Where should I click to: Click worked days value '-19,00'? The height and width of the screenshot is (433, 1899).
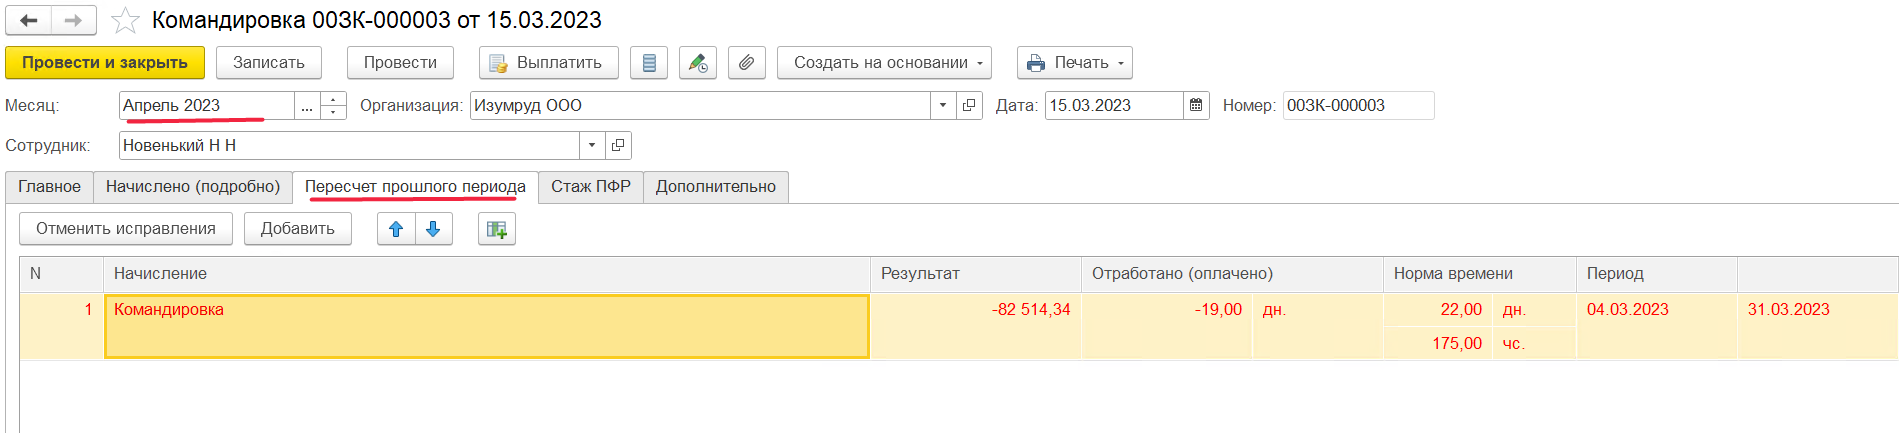click(1218, 310)
